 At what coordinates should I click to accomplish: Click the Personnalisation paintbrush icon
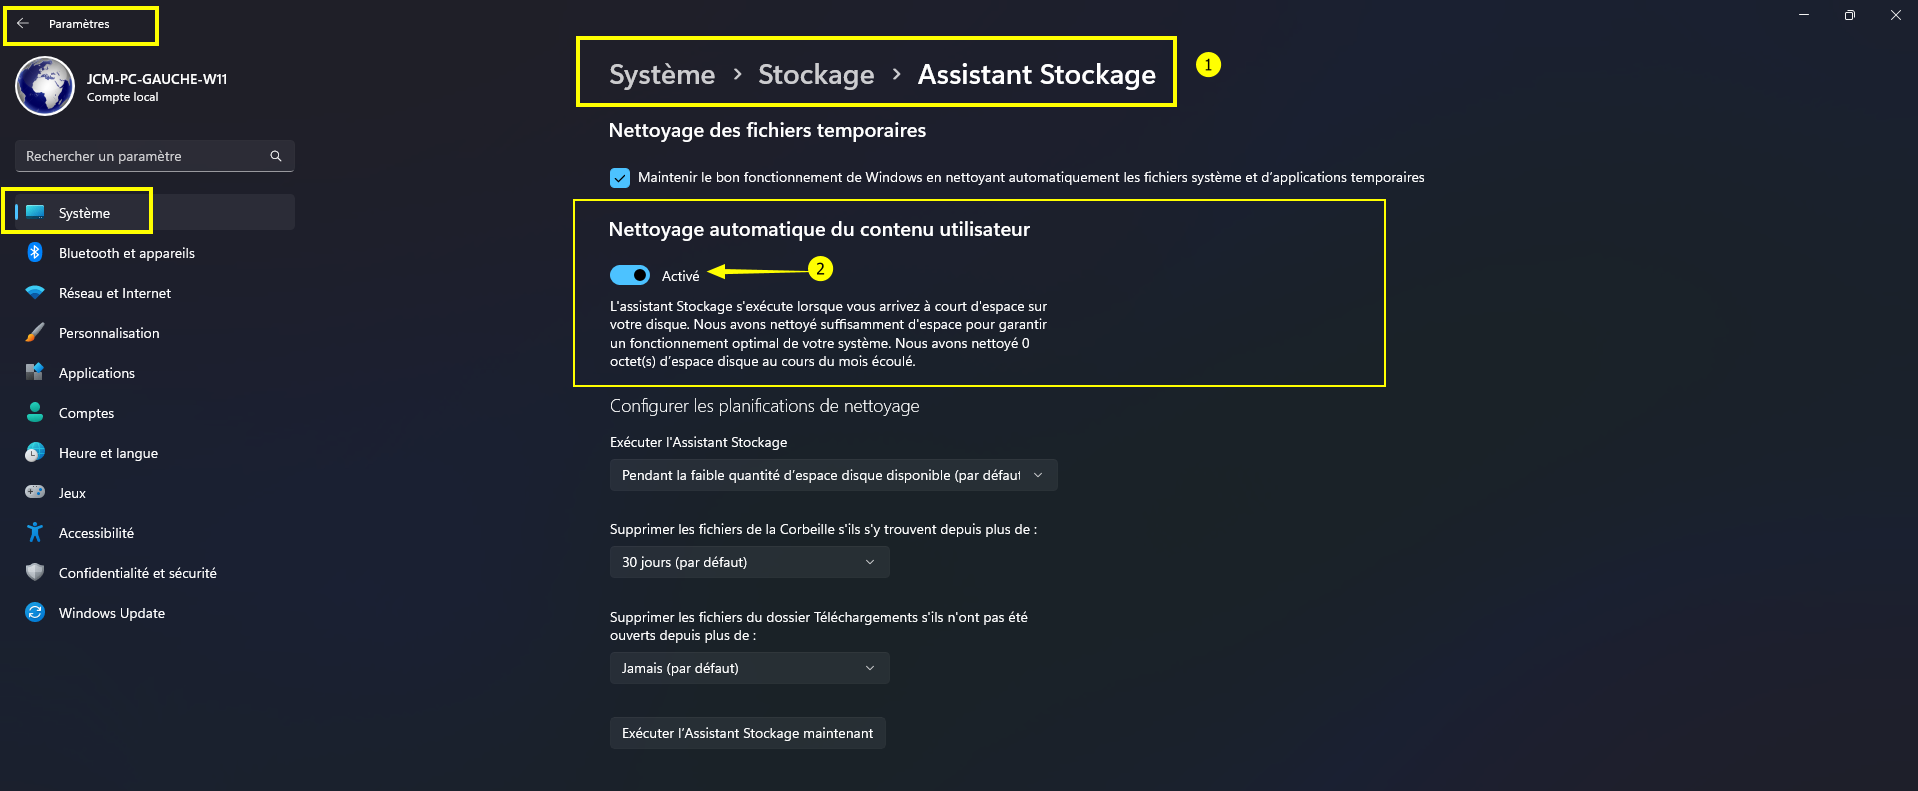pos(35,333)
